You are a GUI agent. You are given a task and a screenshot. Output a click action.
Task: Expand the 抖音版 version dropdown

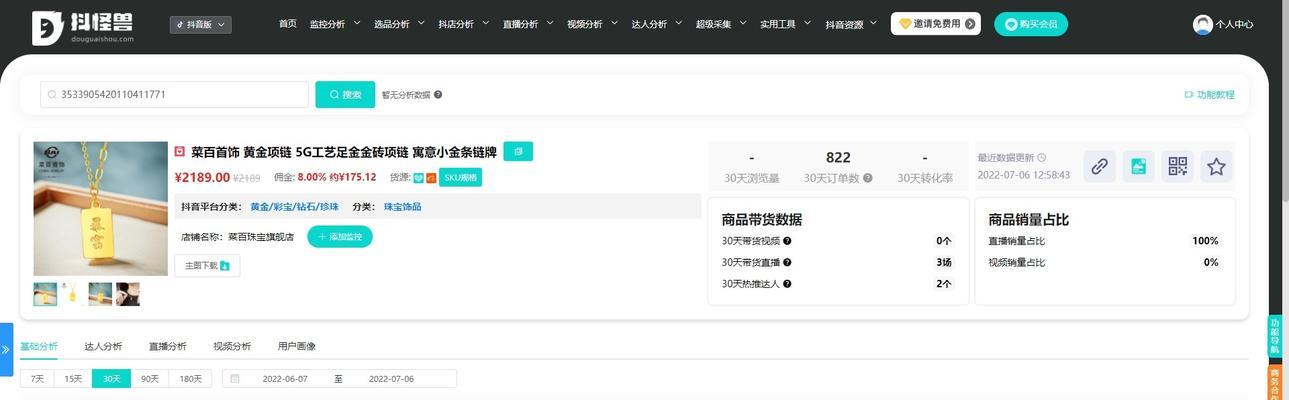(200, 24)
